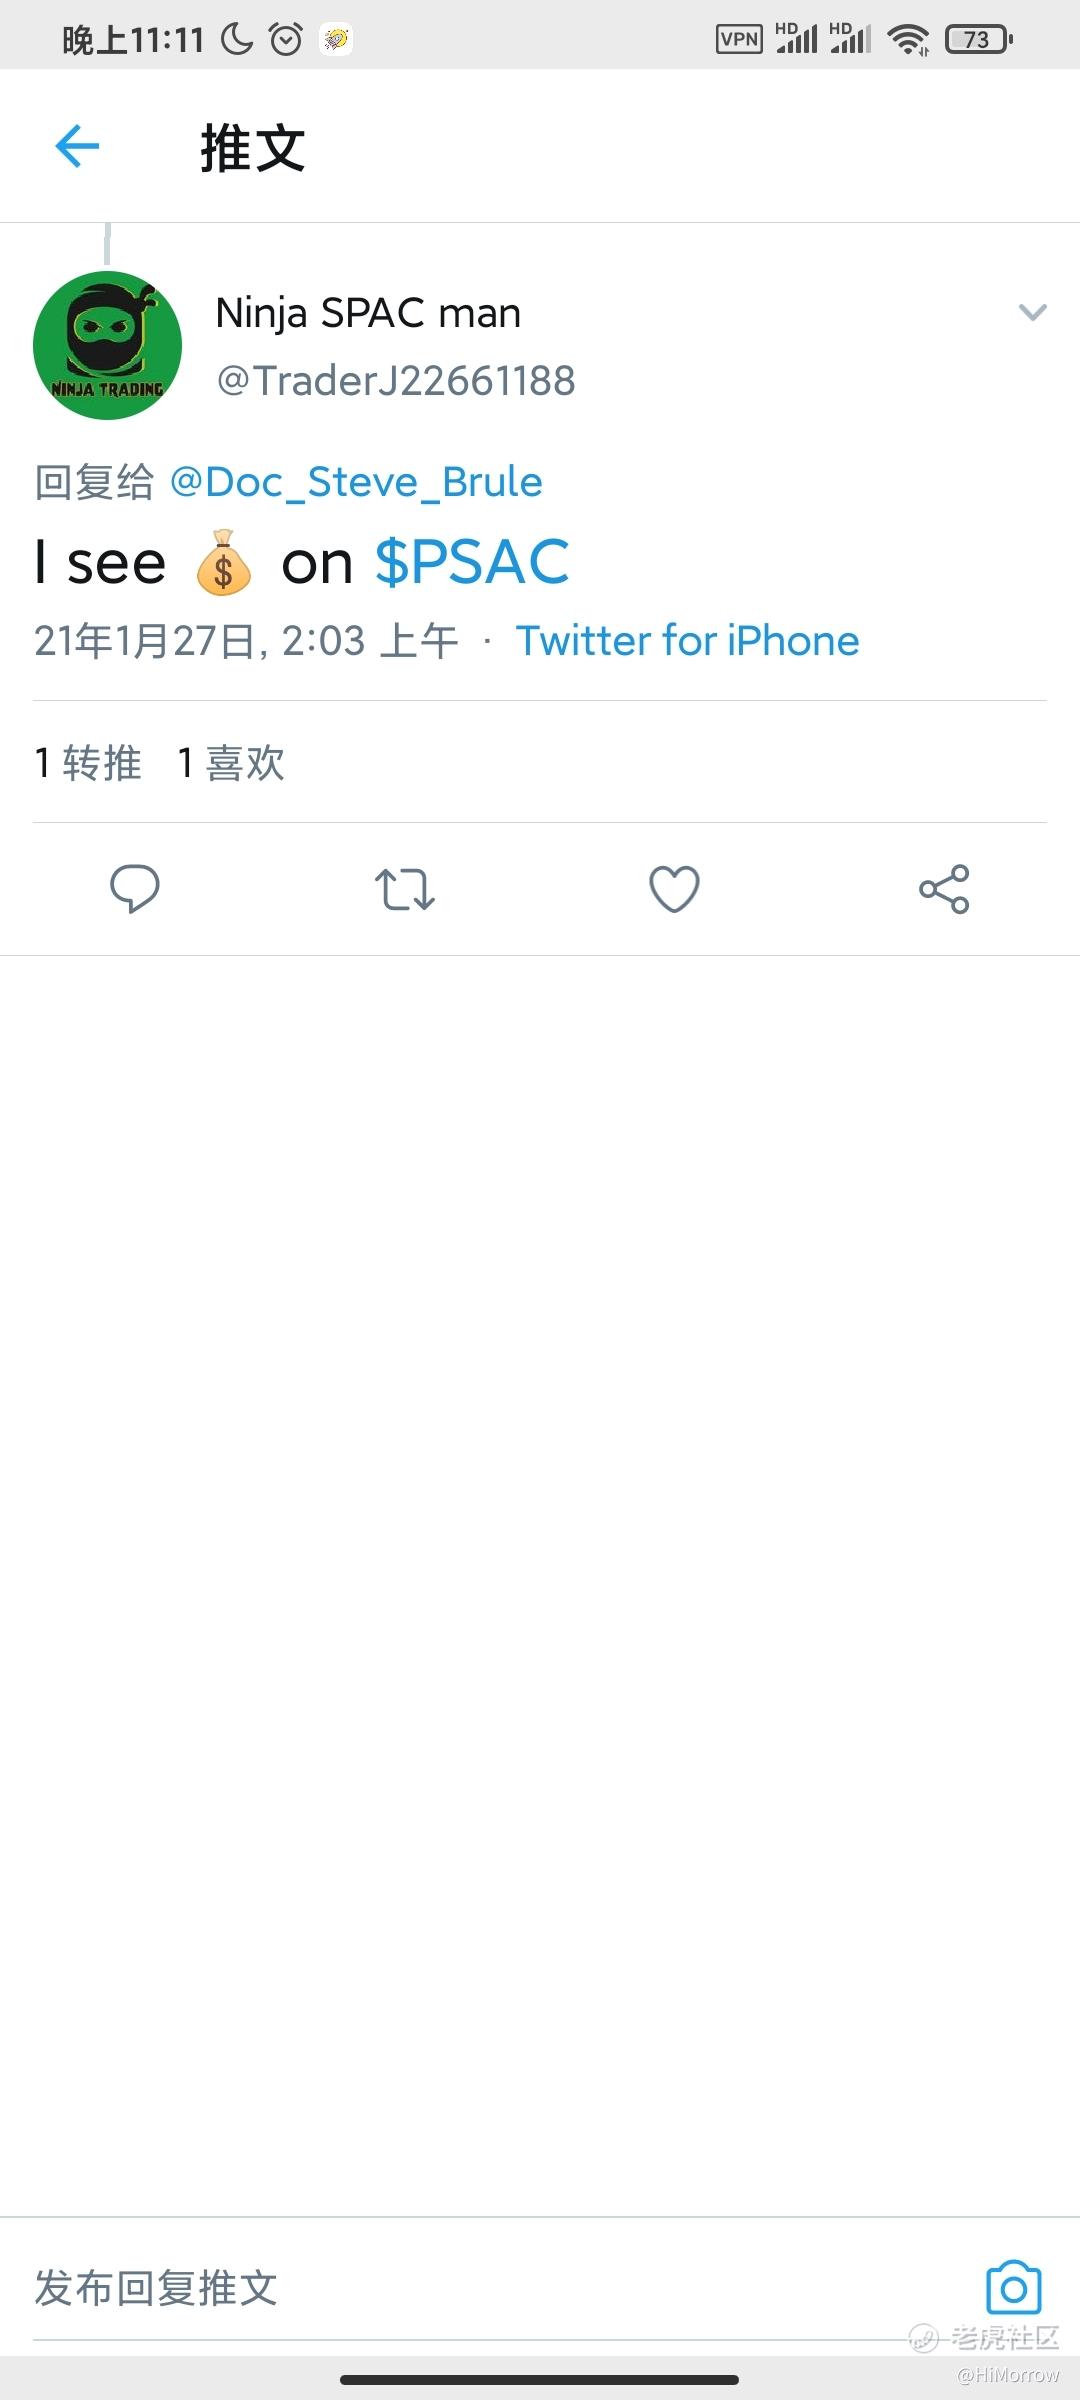Screen dimensions: 1080x2400
Task: View the 1 转推 retweets list
Action: (x=88, y=763)
